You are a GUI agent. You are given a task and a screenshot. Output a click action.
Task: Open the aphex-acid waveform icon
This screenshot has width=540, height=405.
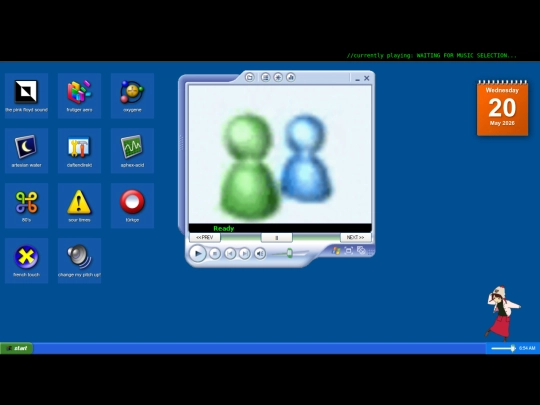(x=132, y=150)
